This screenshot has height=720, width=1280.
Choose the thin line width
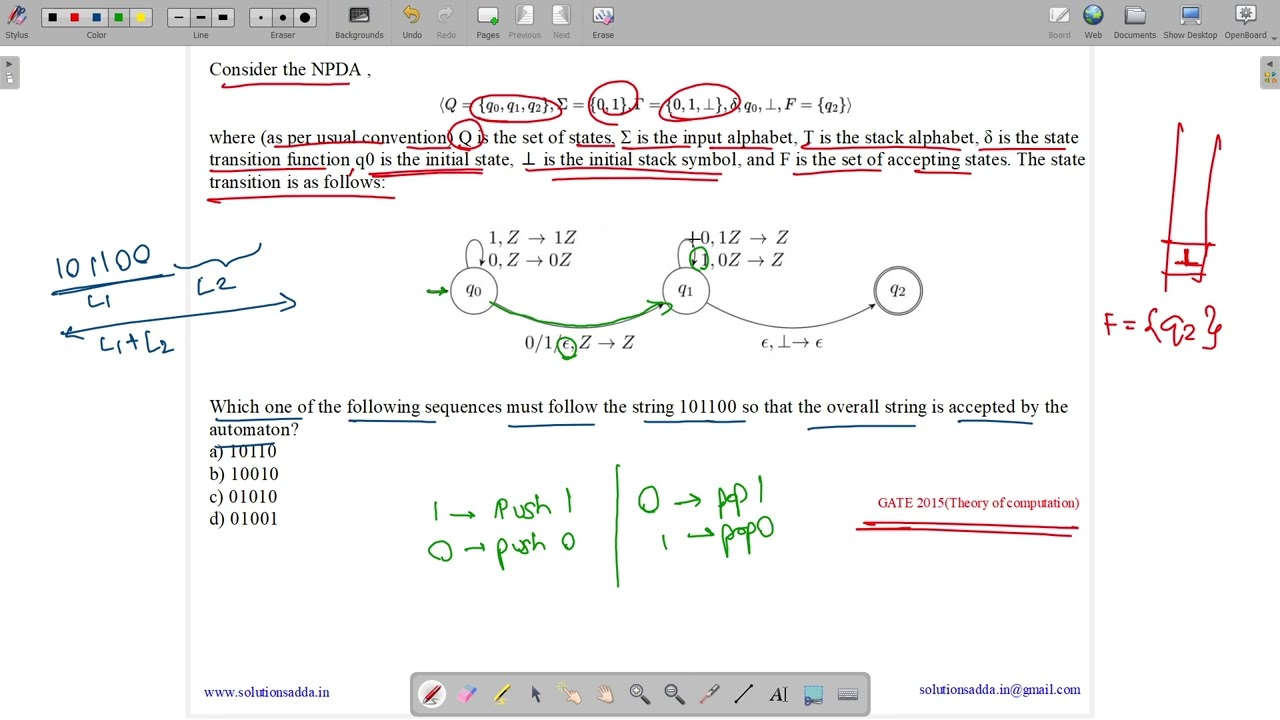179,17
